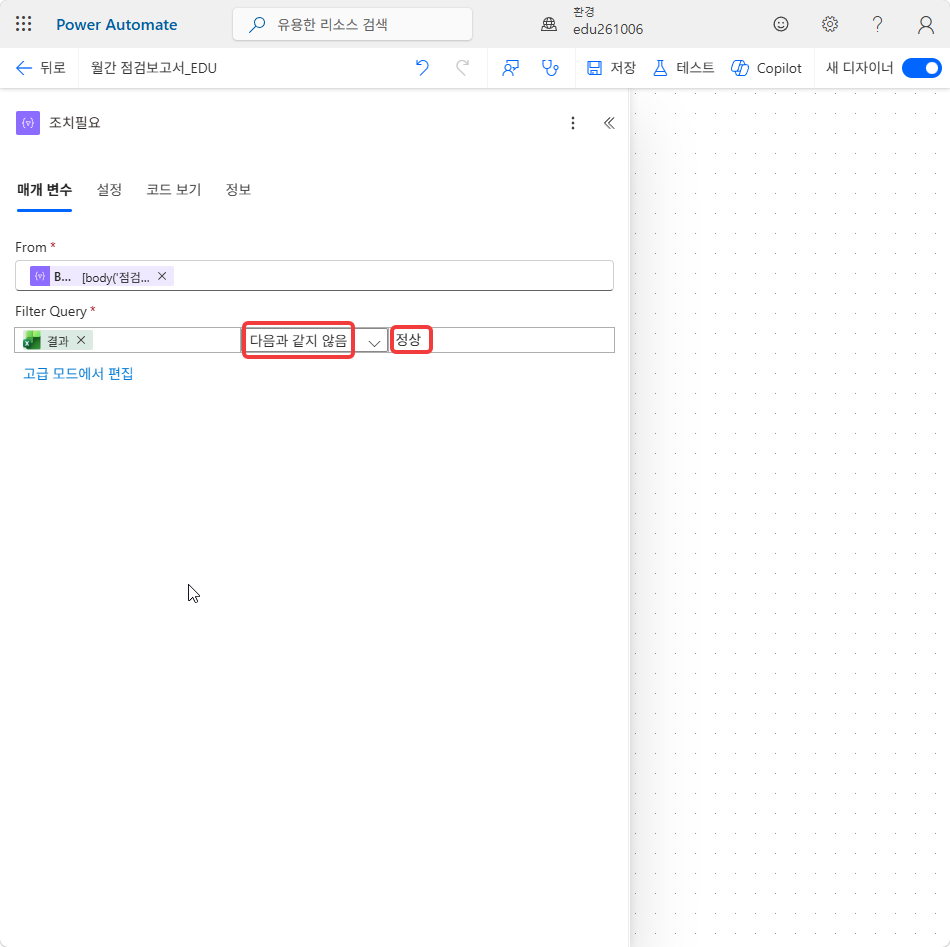
Task: Remove the body('점검... token from From
Action: [x=162, y=276]
